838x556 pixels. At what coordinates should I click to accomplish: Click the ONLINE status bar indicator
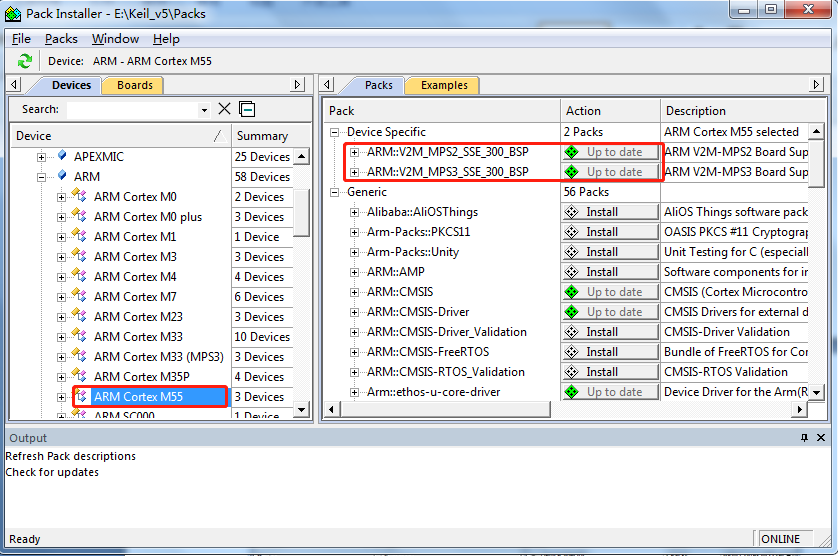pyautogui.click(x=780, y=539)
